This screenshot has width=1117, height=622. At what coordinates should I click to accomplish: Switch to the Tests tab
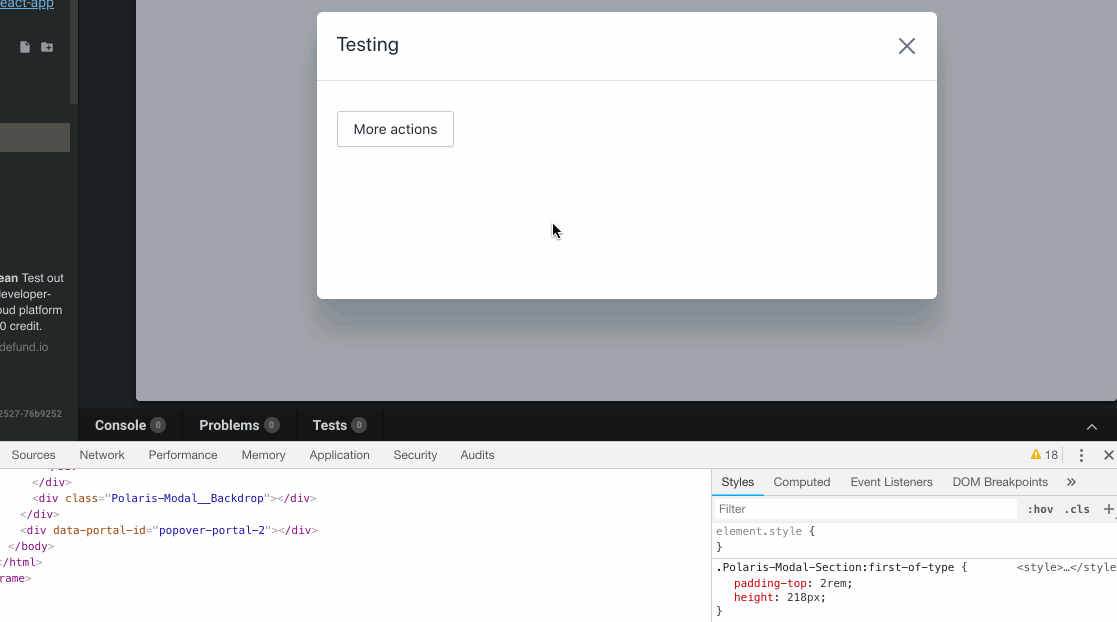click(x=331, y=424)
